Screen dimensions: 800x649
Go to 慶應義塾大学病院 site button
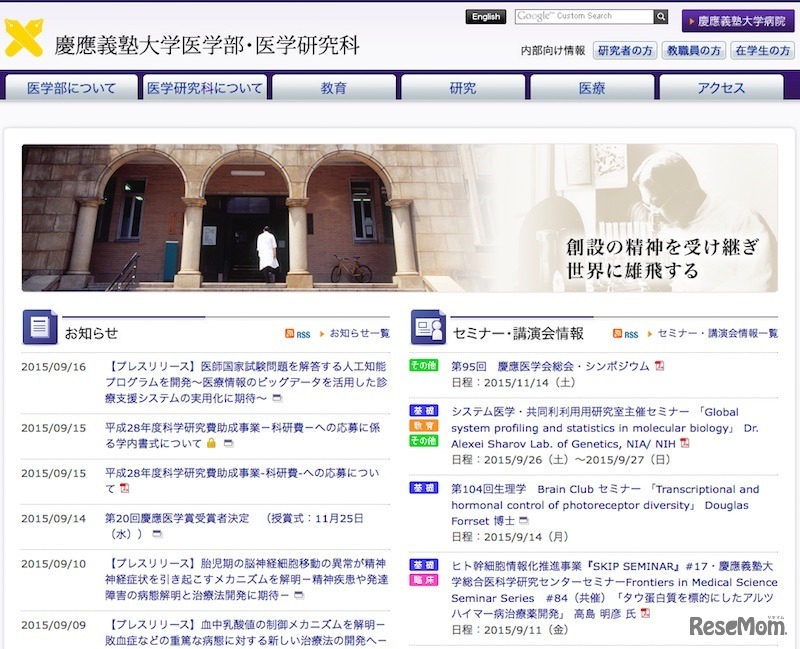click(738, 20)
